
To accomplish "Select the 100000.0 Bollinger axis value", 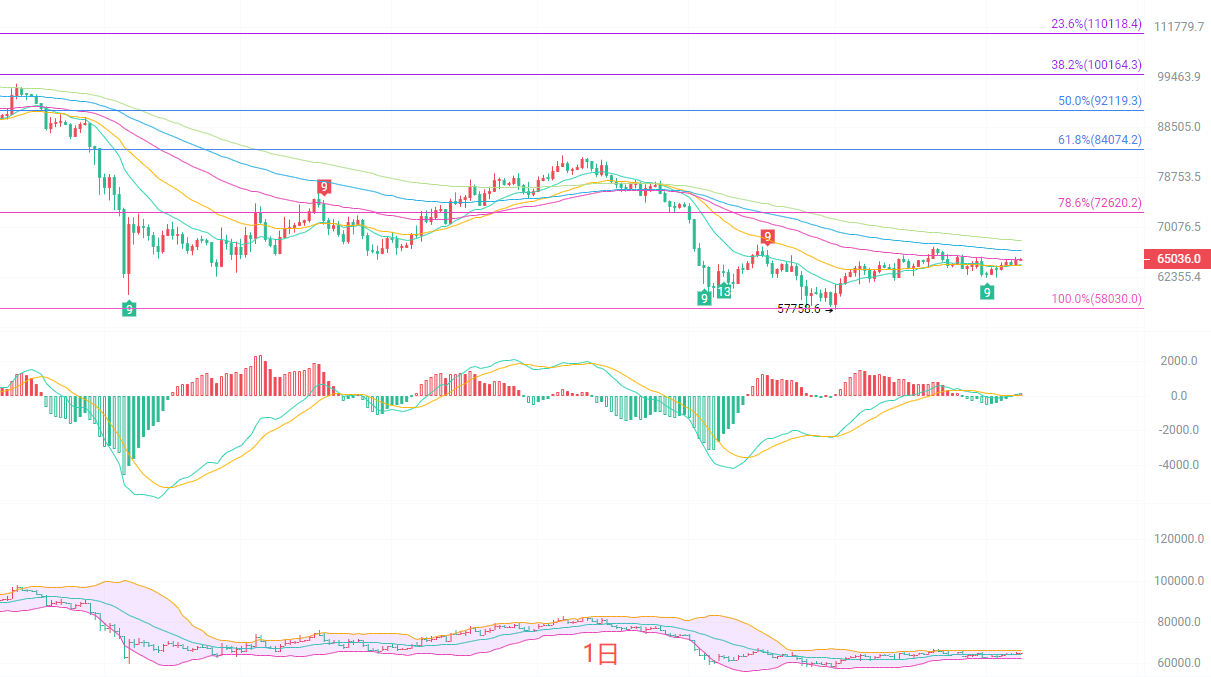I will (1178, 581).
